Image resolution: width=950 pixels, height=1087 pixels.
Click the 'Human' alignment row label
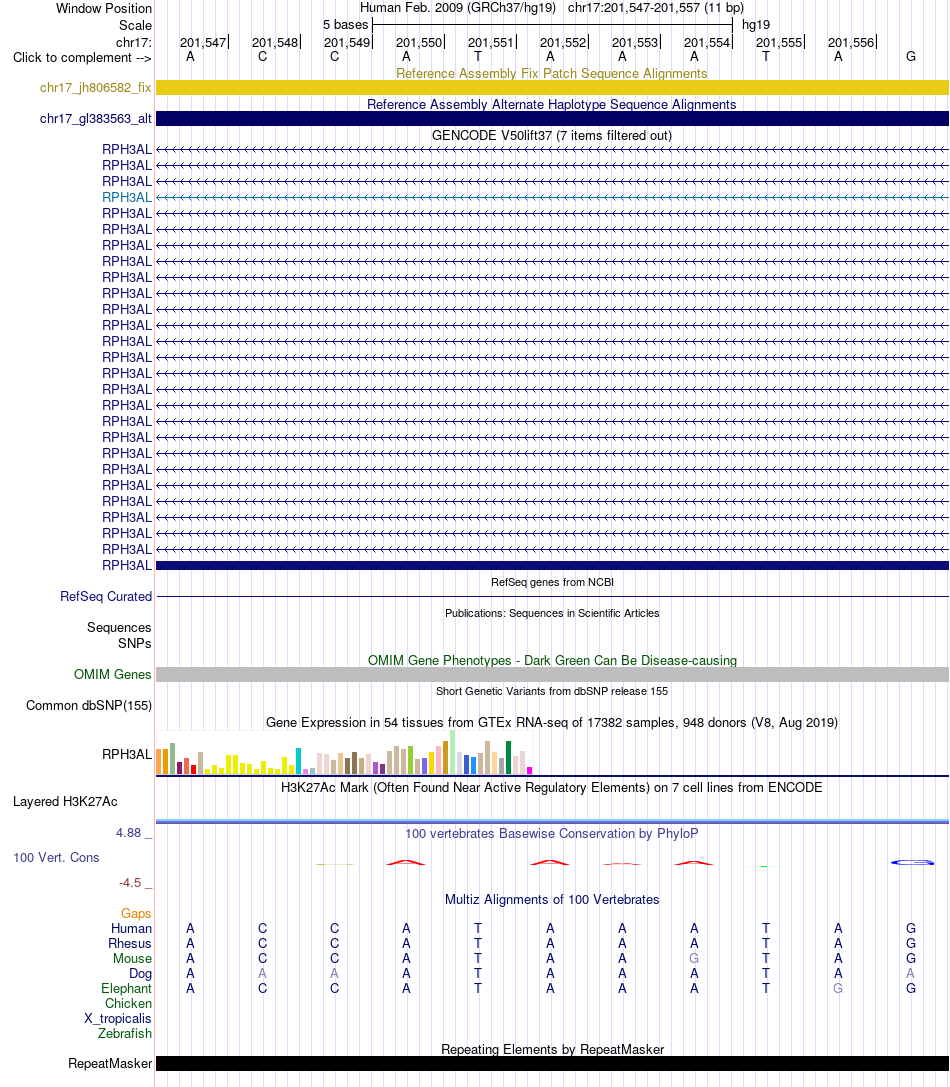tap(131, 928)
